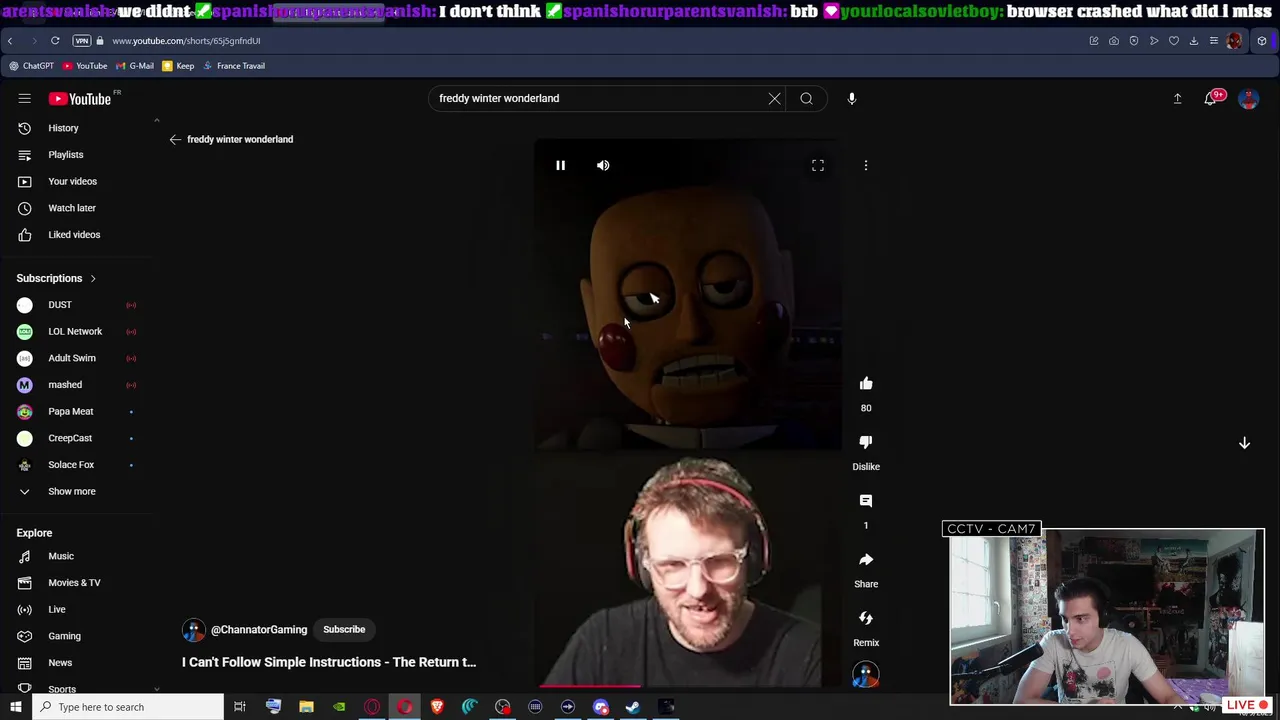
Task: Go to YouTube home via logo
Action: 79,98
